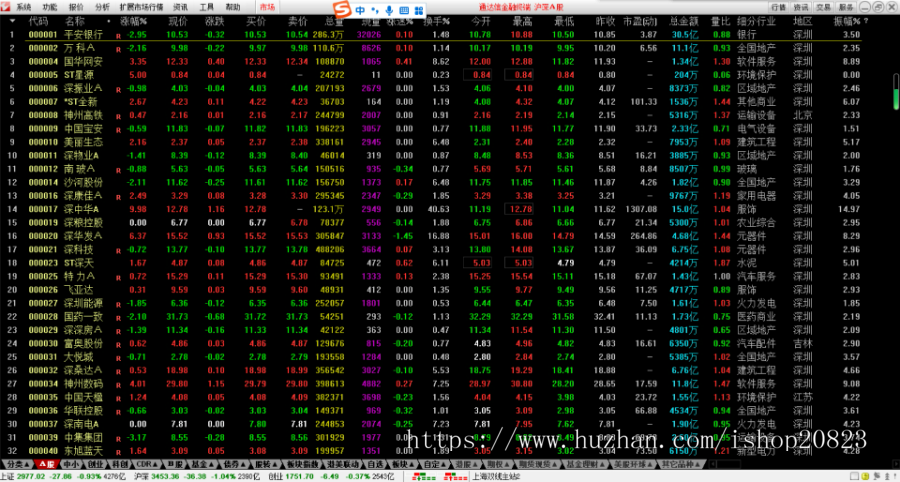Image resolution: width=900 pixels, height=482 pixels.
Task: Switch to the 中小 bottom tab
Action: click(x=72, y=464)
